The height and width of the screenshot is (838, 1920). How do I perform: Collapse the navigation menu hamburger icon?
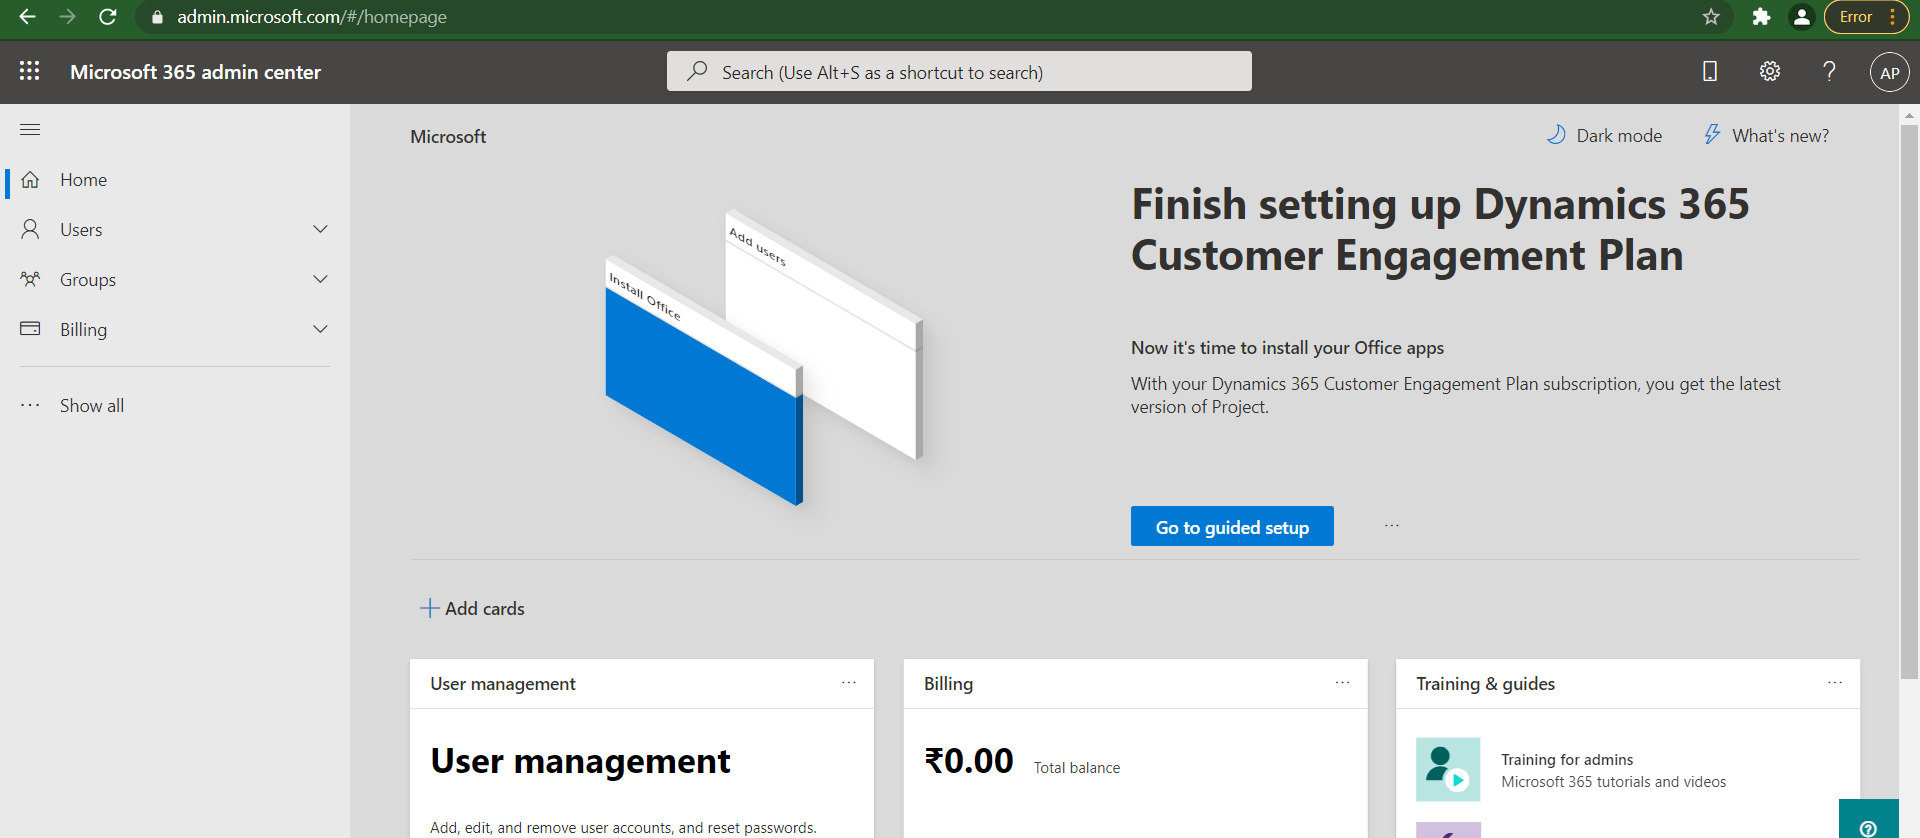coord(30,129)
